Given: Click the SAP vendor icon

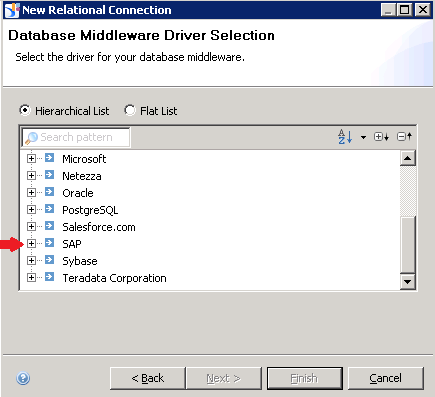Looking at the screenshot, I should pos(49,243).
